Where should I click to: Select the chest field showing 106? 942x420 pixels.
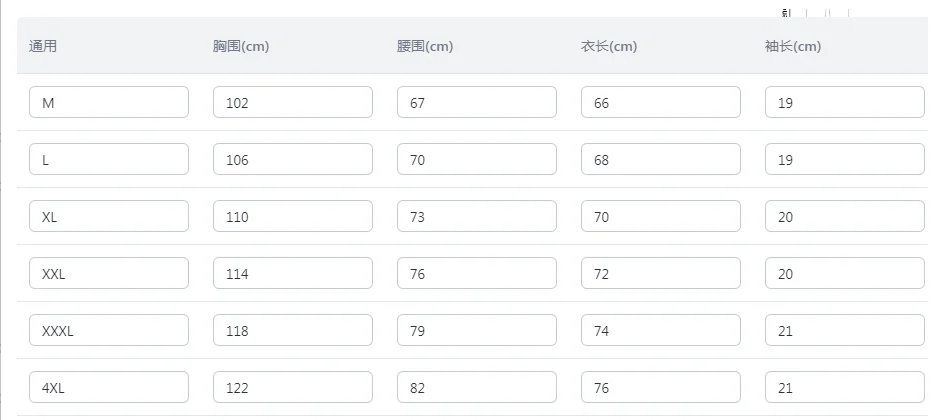(293, 159)
